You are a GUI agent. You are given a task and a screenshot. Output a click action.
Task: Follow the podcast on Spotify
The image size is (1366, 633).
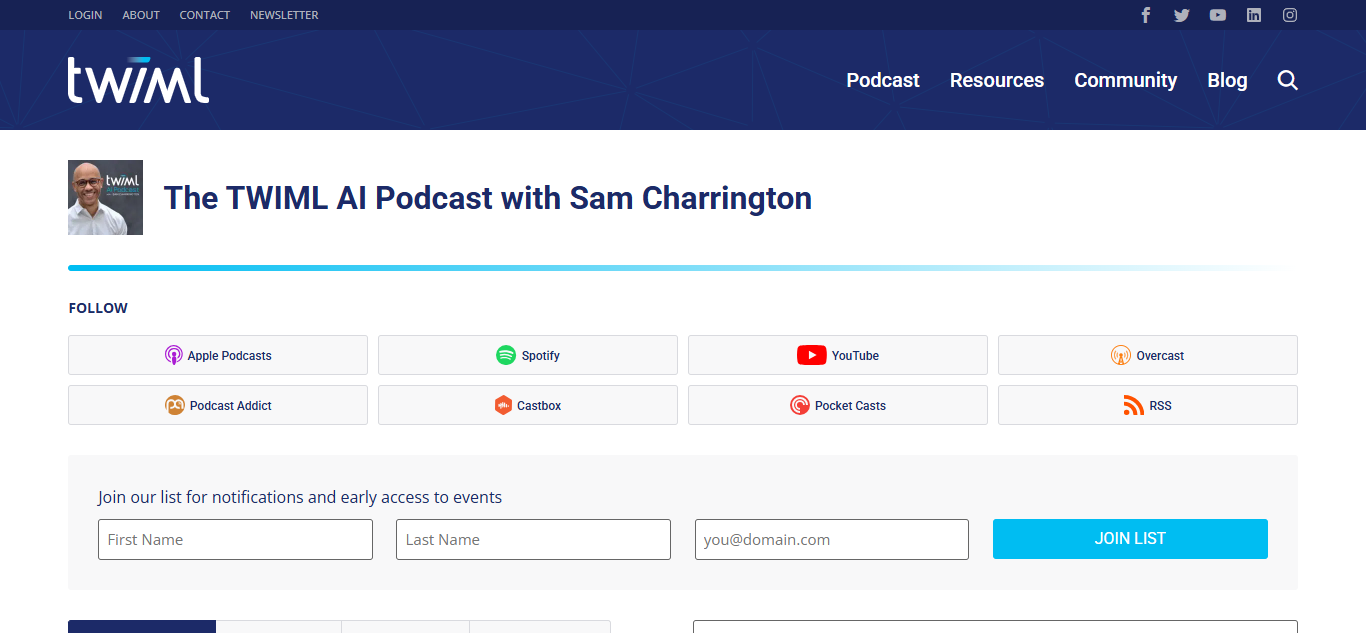click(x=528, y=355)
